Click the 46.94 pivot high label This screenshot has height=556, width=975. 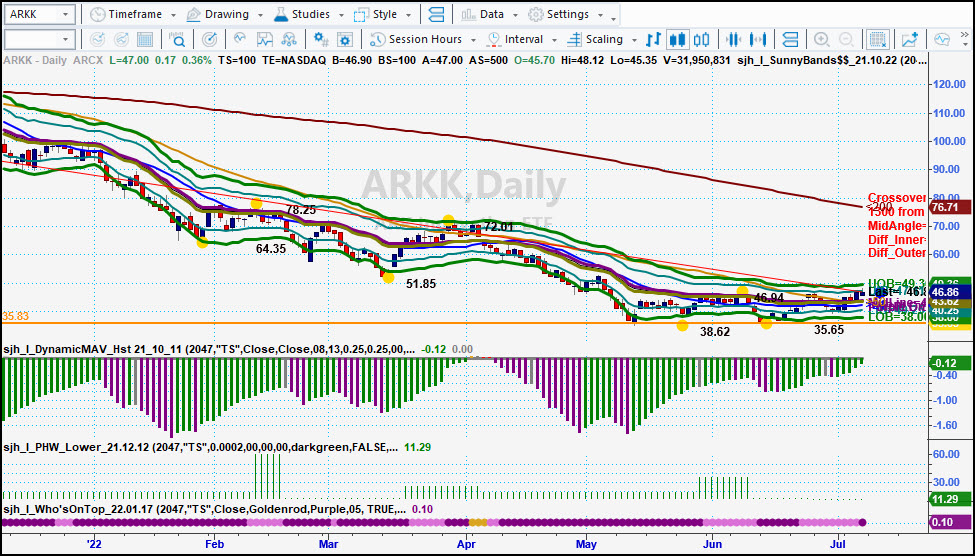(x=767, y=297)
